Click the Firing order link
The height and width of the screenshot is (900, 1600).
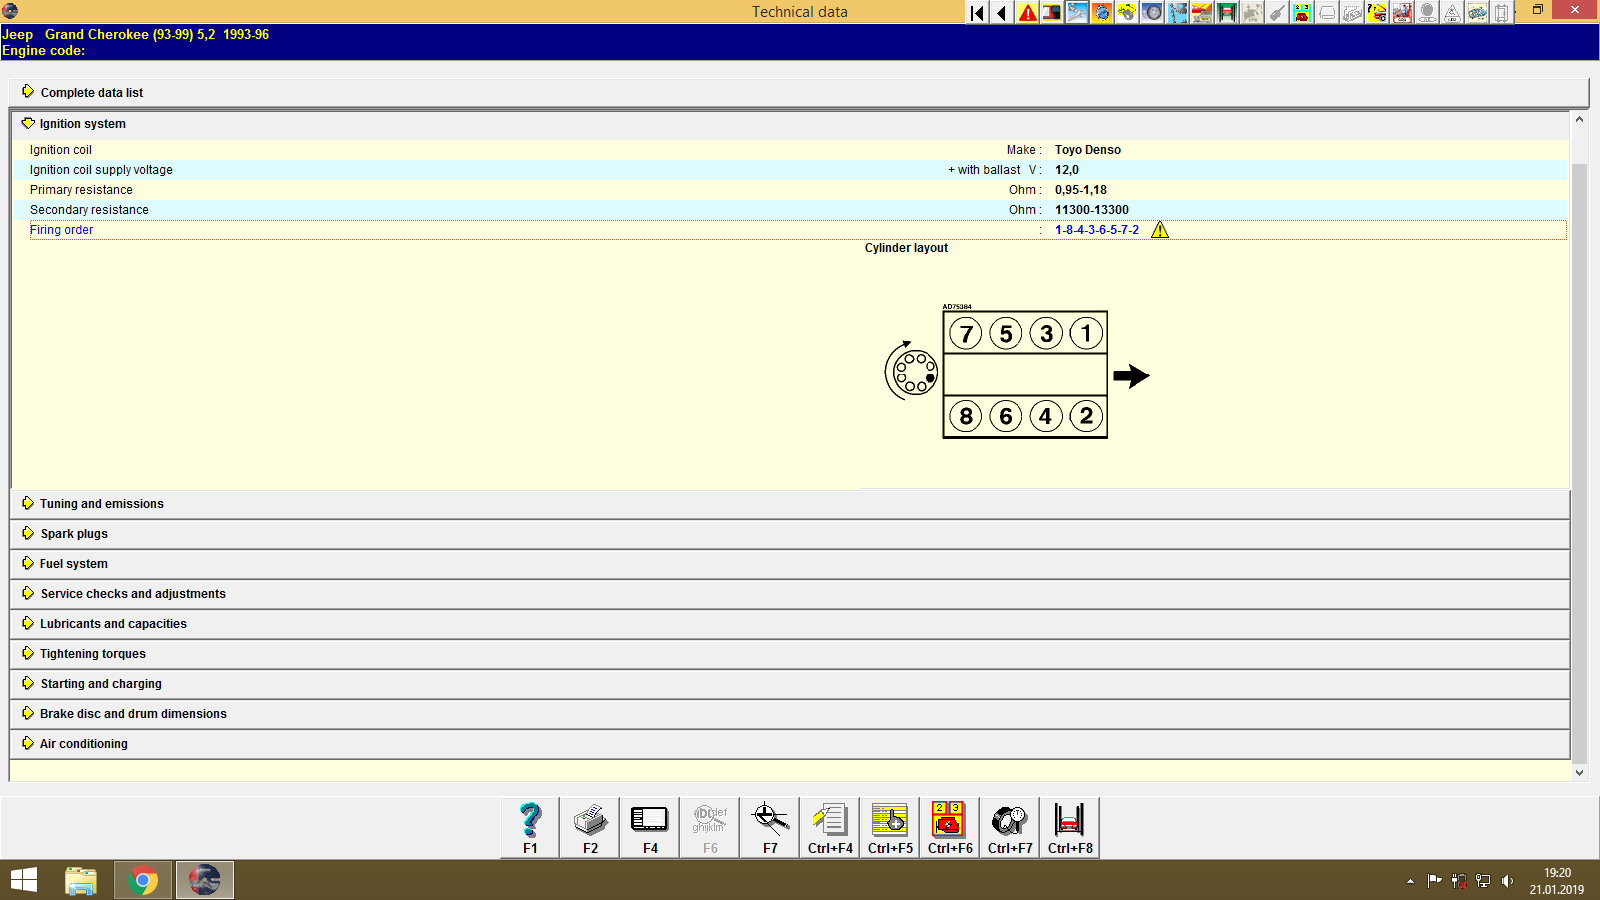point(61,230)
